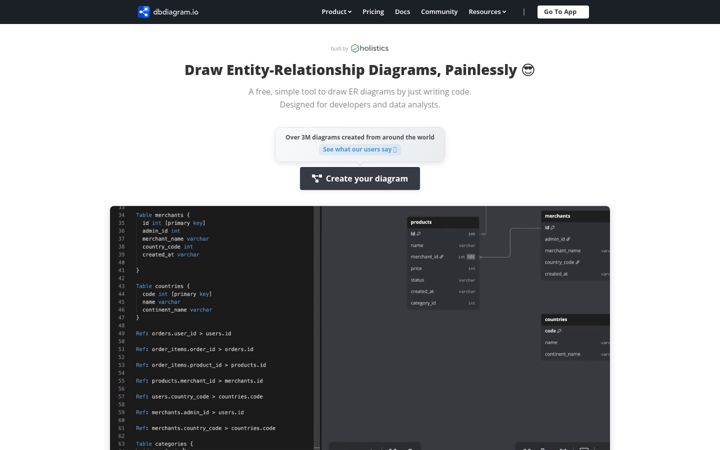This screenshot has height=450, width=720.
Task: Select the 'Table merchants {' code line
Action: pyautogui.click(x=163, y=215)
